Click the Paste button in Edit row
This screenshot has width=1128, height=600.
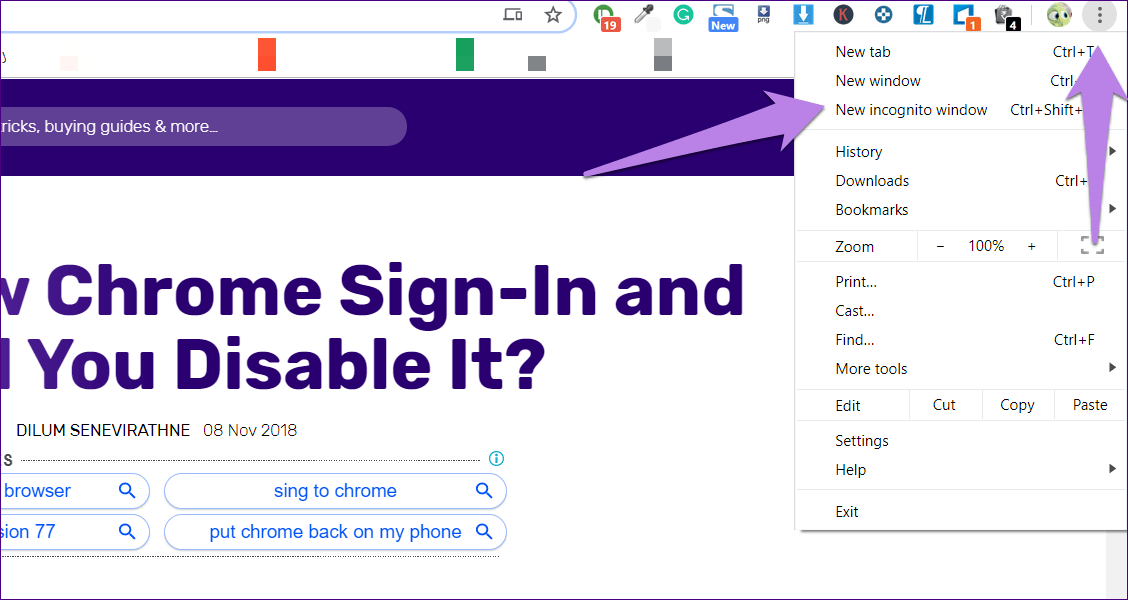point(1090,405)
